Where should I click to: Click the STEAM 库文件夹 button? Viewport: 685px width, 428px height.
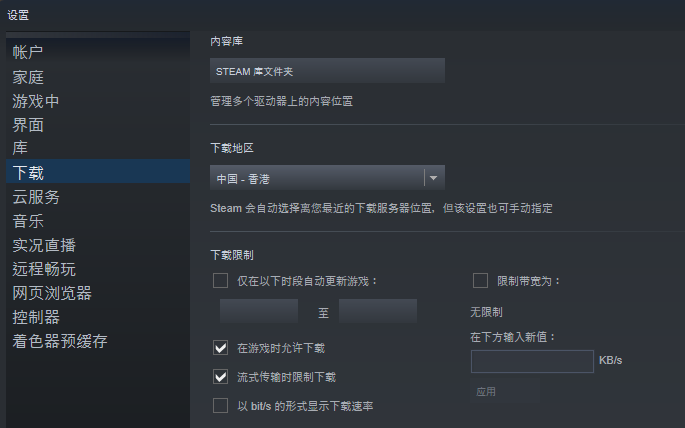(x=327, y=71)
